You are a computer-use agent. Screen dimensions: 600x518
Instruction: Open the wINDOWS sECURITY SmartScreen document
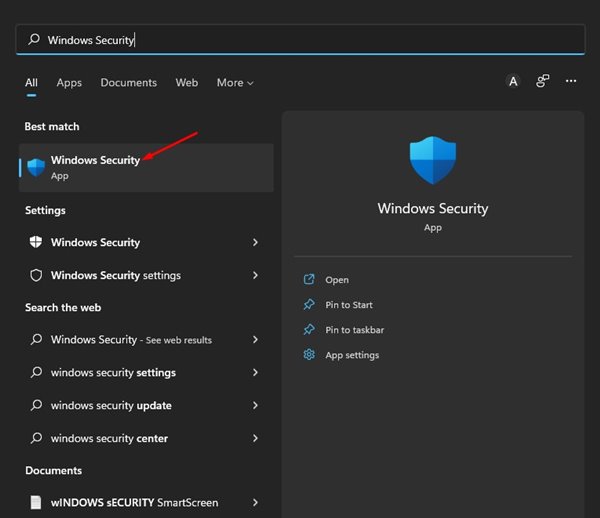(134, 502)
